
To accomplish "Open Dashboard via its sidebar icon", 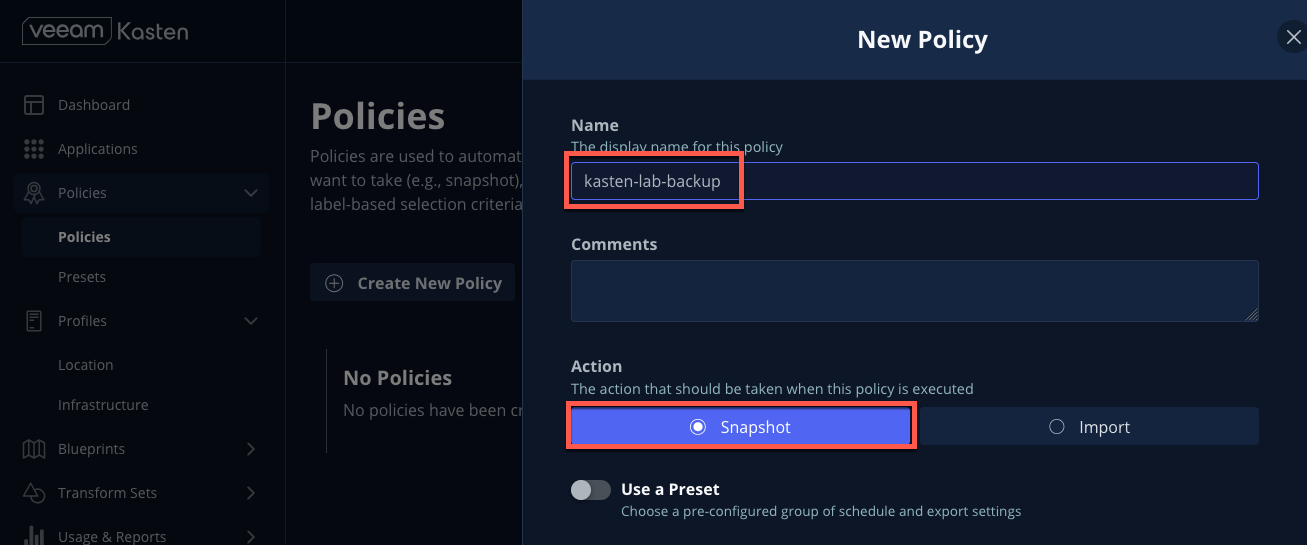I will point(34,105).
